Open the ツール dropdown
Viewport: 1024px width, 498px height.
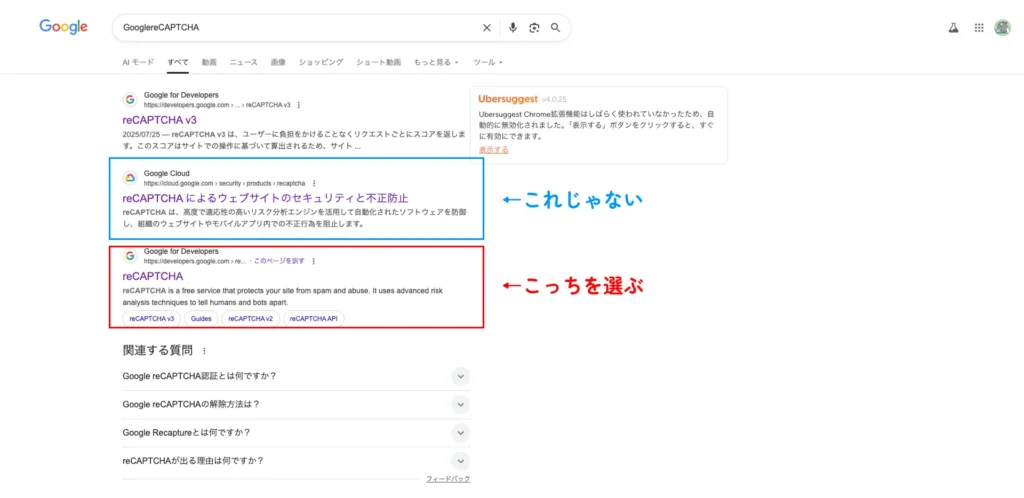[x=487, y=62]
